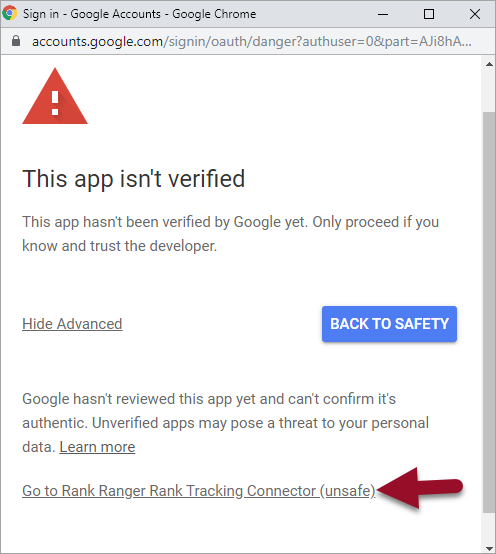Image resolution: width=496 pixels, height=554 pixels.
Task: Maximize the sign-in popup window
Action: (429, 14)
